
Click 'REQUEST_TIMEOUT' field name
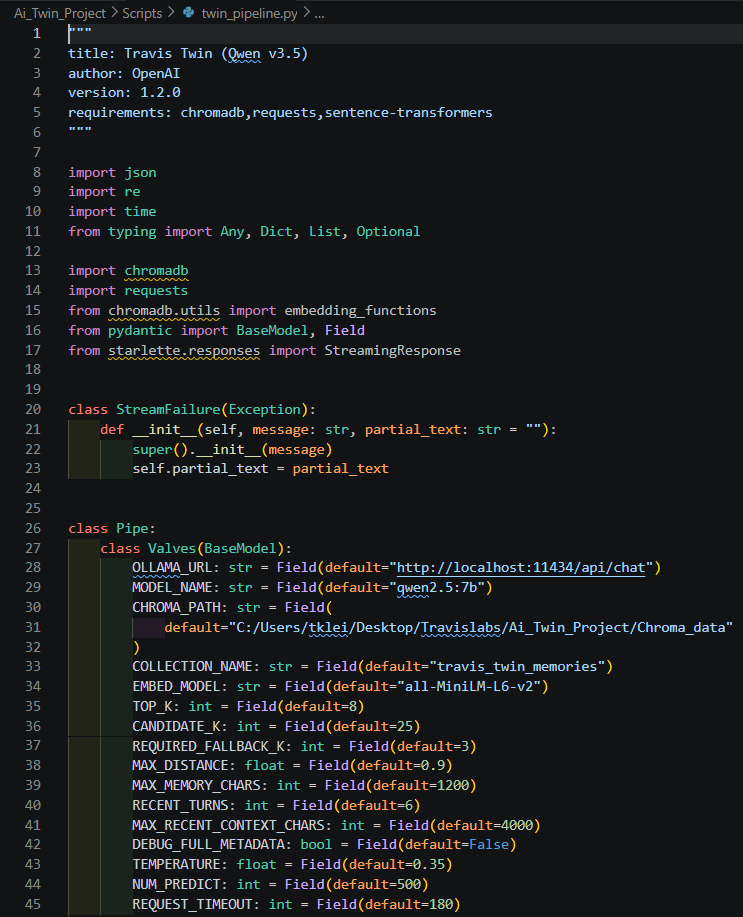192,904
